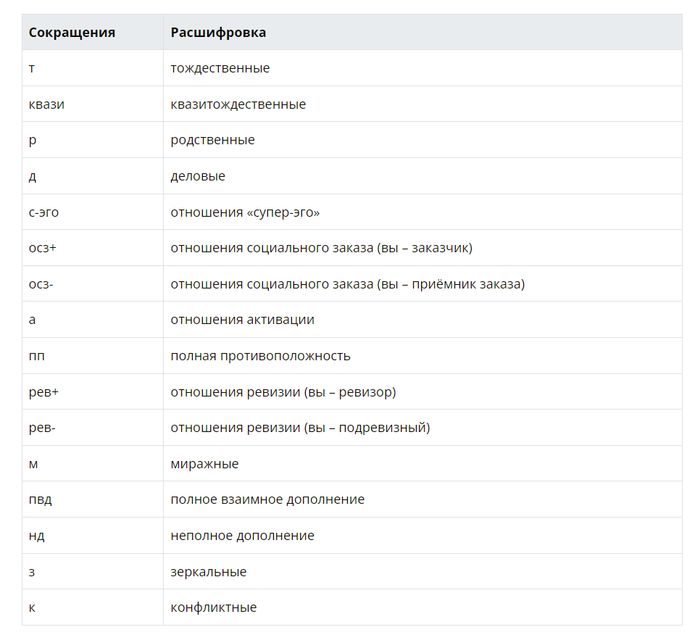Click "неполное дополнение" description
The width and height of the screenshot is (700, 635).
coord(242,535)
